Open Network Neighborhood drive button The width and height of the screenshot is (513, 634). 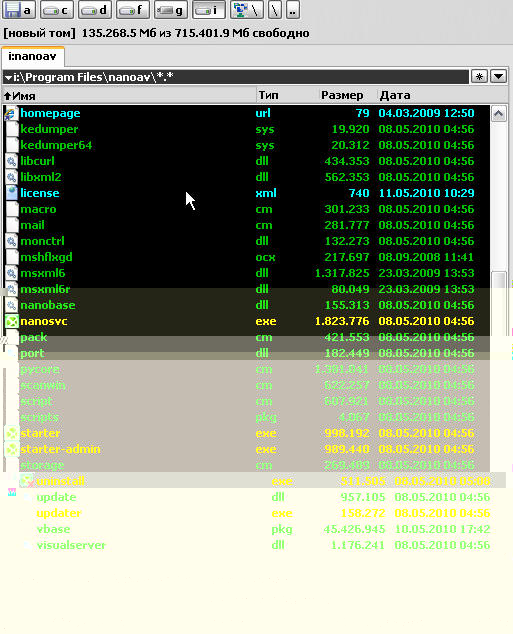(247, 10)
